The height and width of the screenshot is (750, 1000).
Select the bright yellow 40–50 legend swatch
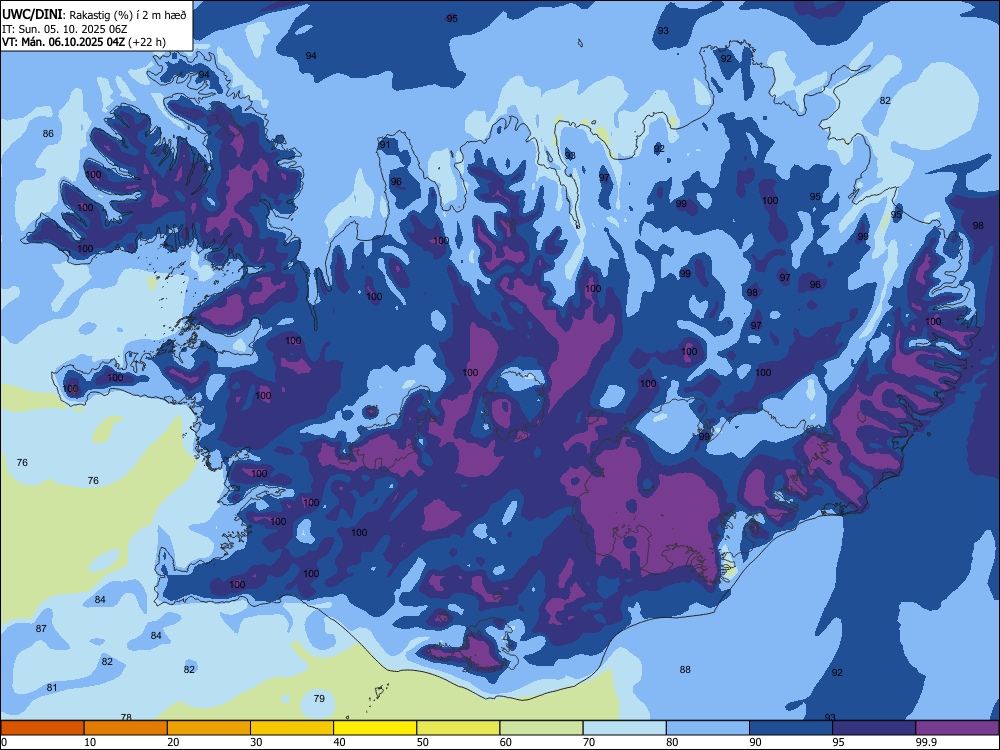pyautogui.click(x=375, y=728)
